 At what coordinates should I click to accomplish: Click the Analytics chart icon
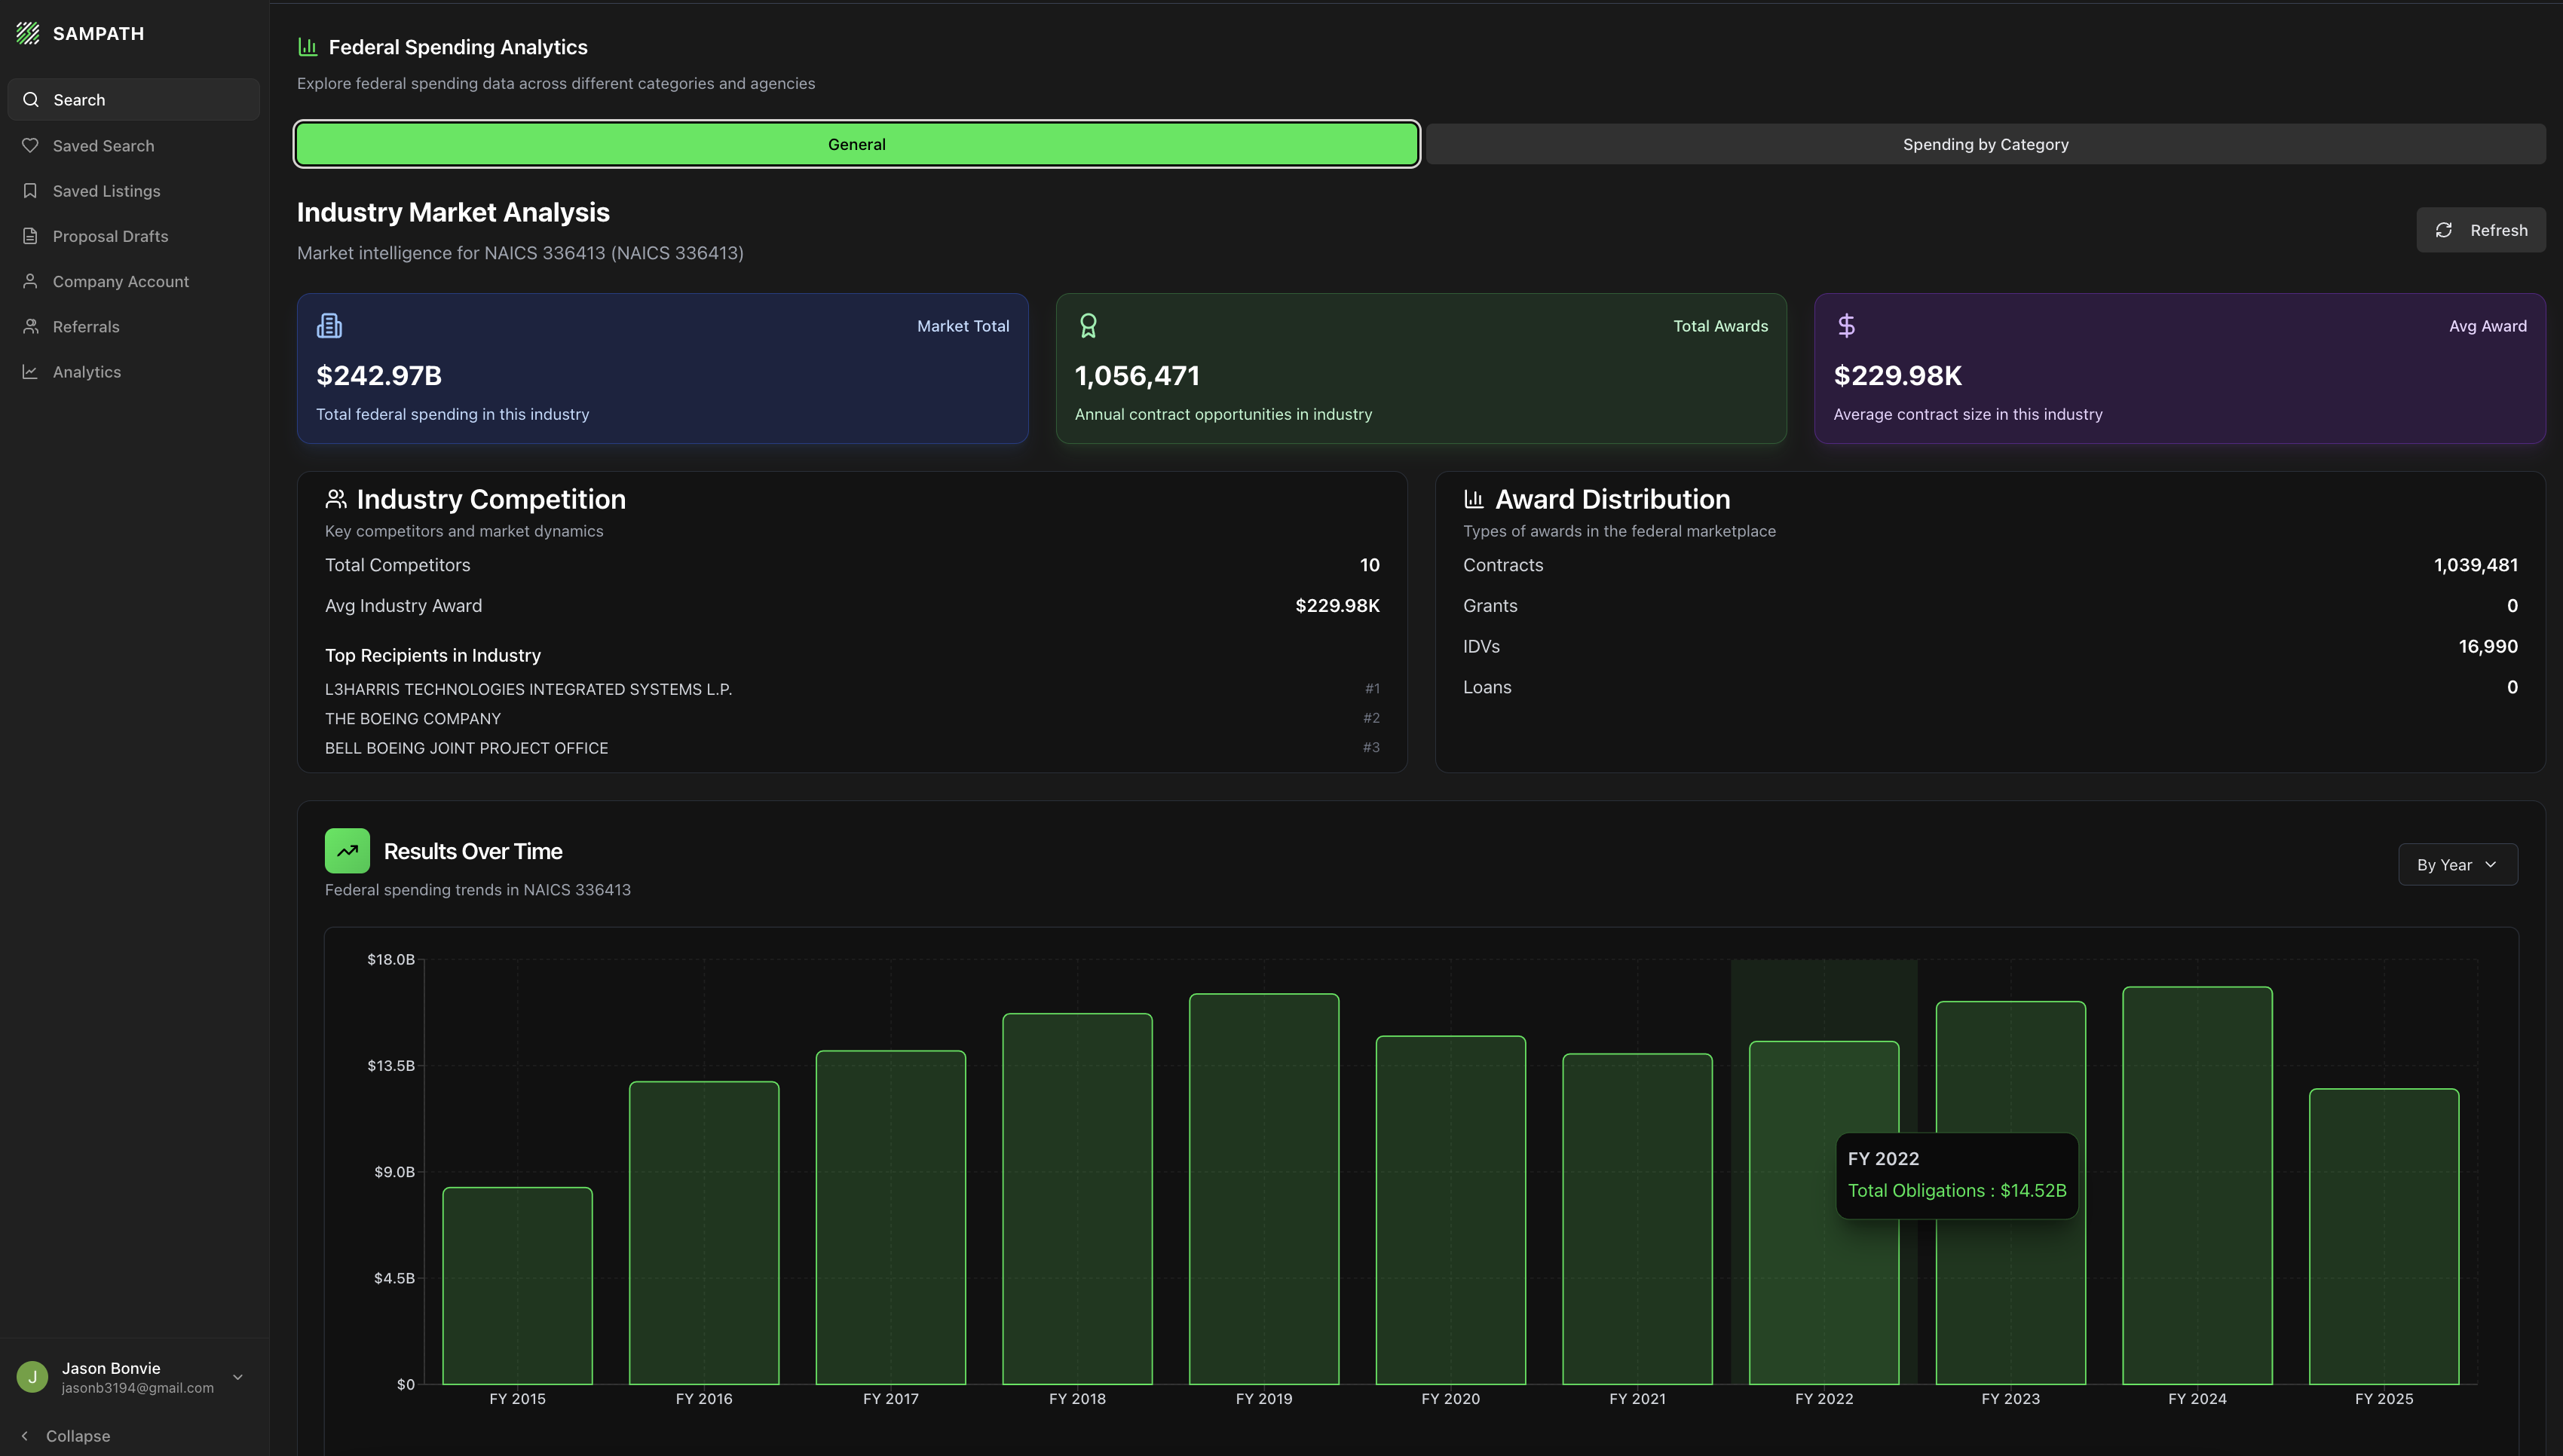pos(30,372)
